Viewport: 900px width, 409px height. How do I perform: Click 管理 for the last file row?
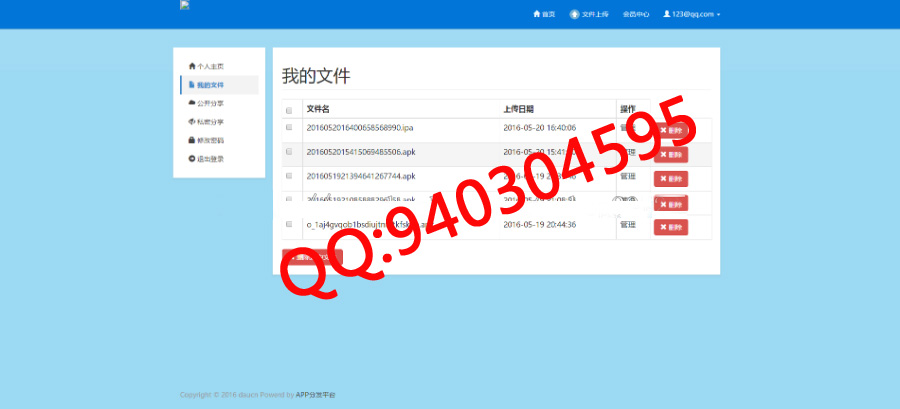tap(628, 225)
